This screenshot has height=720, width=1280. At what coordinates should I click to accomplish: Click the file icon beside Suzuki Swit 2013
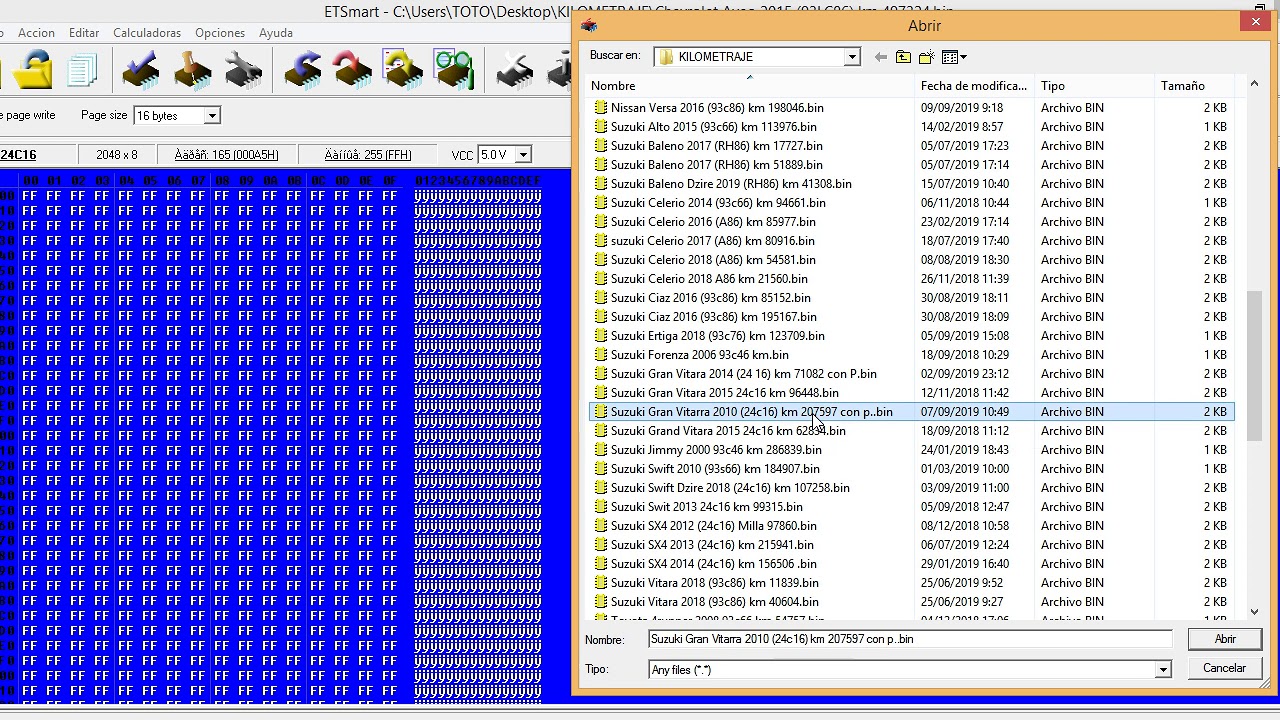(600, 506)
